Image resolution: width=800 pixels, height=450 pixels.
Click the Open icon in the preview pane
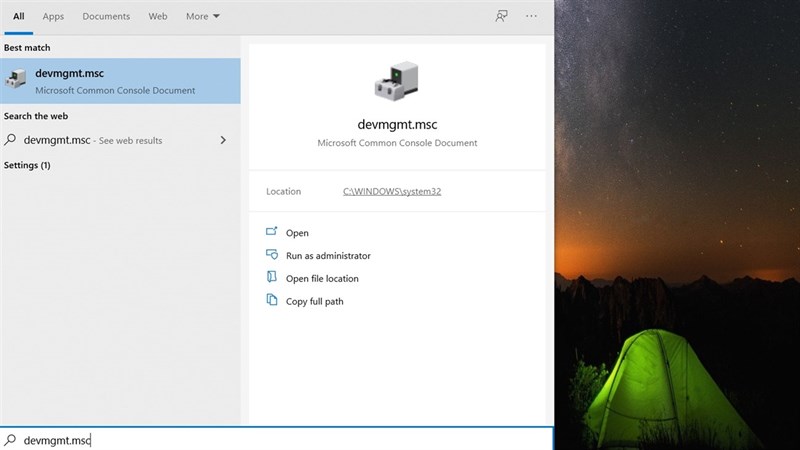(271, 232)
